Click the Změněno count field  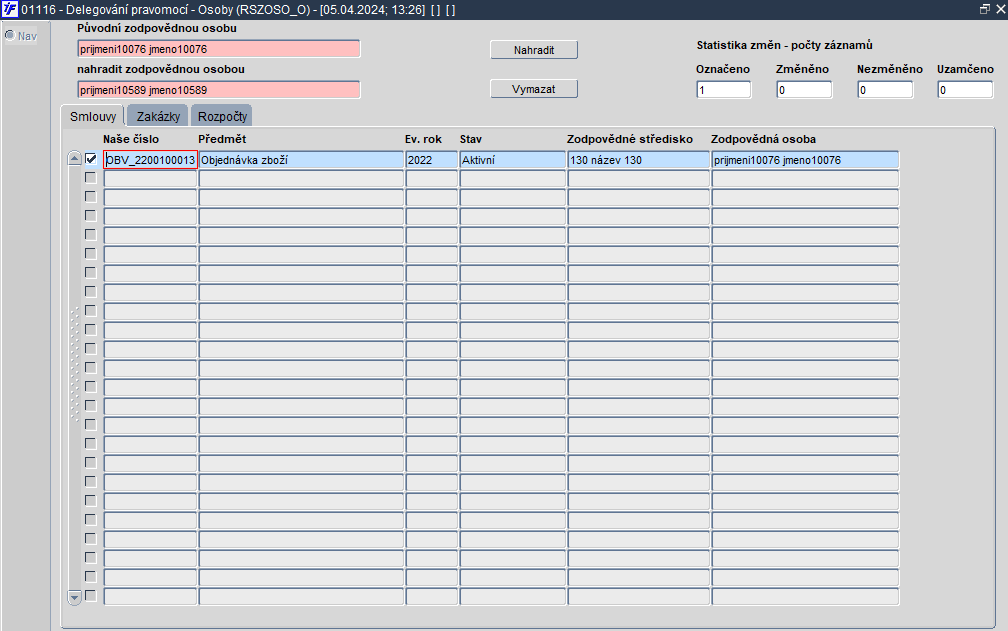point(804,90)
